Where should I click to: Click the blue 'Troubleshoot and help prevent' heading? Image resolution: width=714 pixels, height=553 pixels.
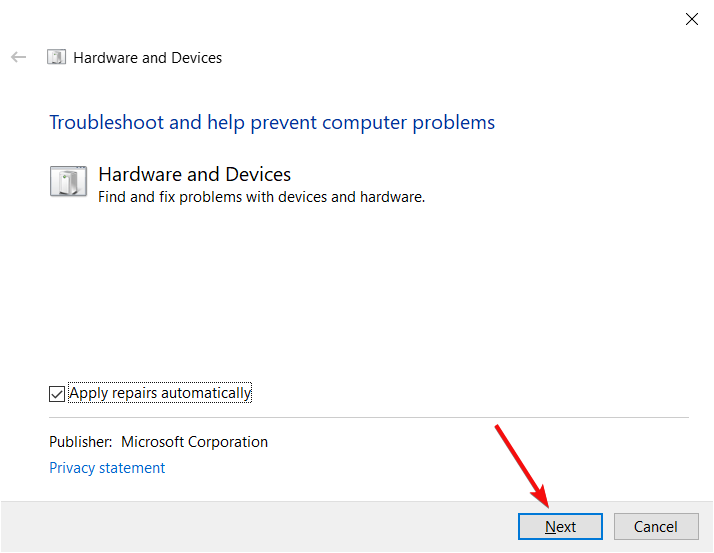[272, 123]
